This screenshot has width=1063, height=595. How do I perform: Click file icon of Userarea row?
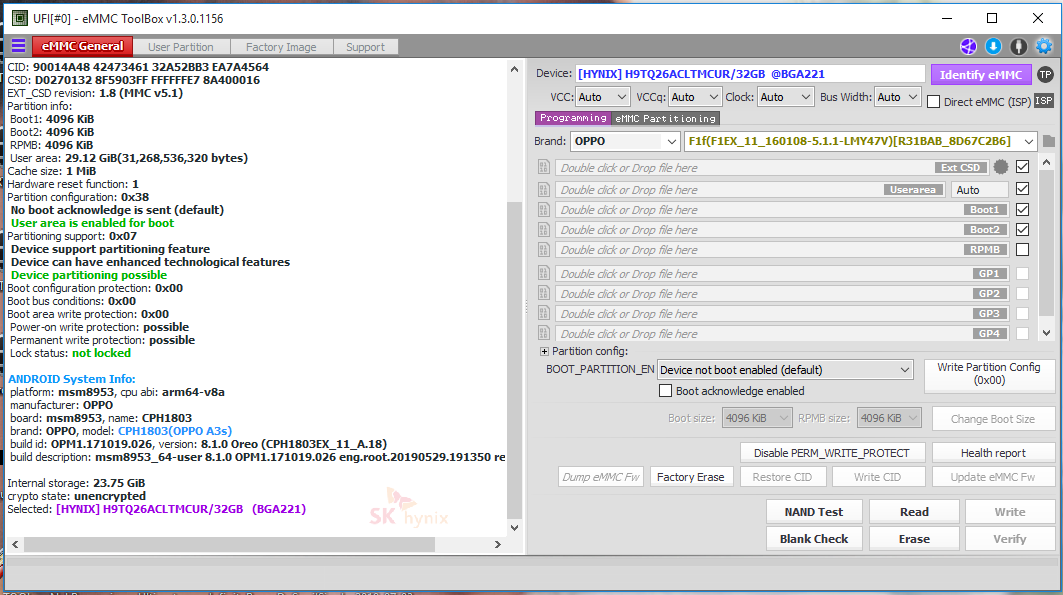[x=543, y=189]
